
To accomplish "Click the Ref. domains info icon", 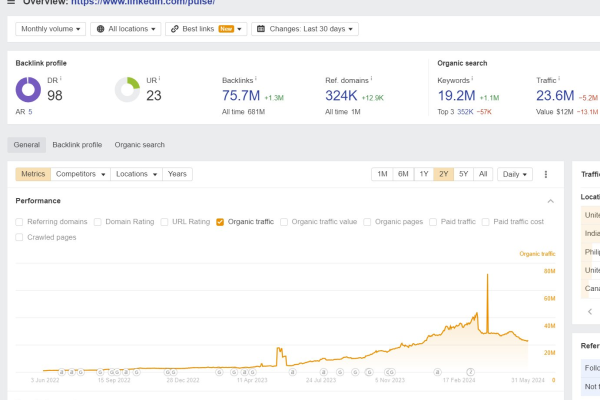I will (x=371, y=78).
